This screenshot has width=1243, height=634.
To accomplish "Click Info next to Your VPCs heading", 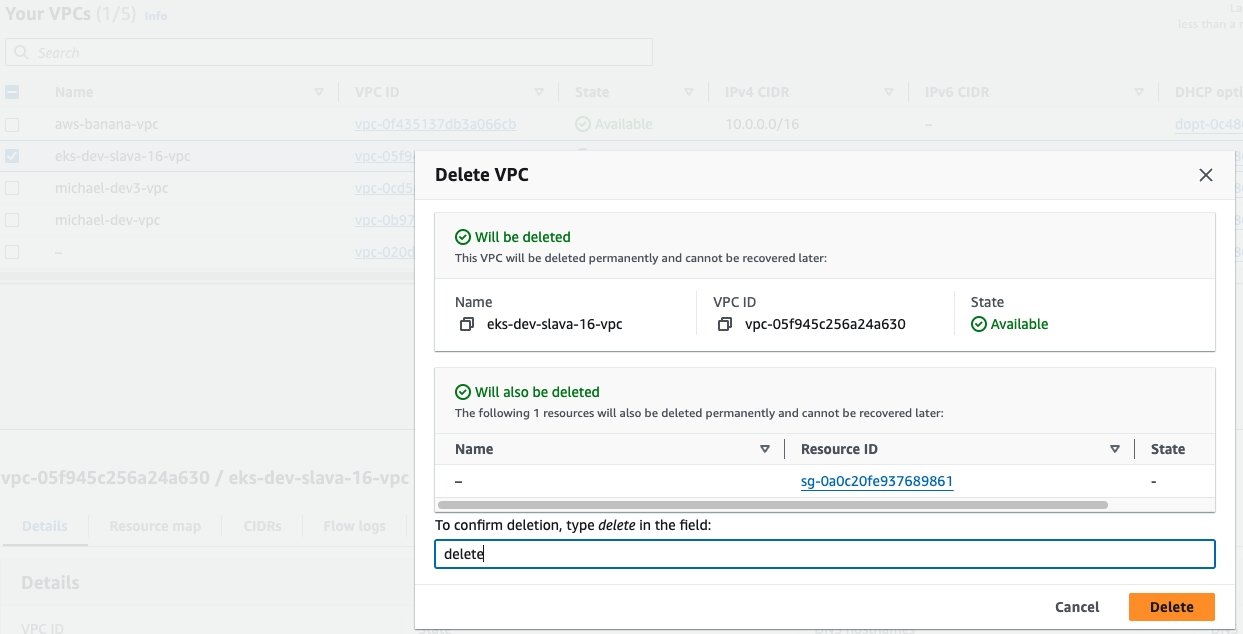I will tap(156, 16).
